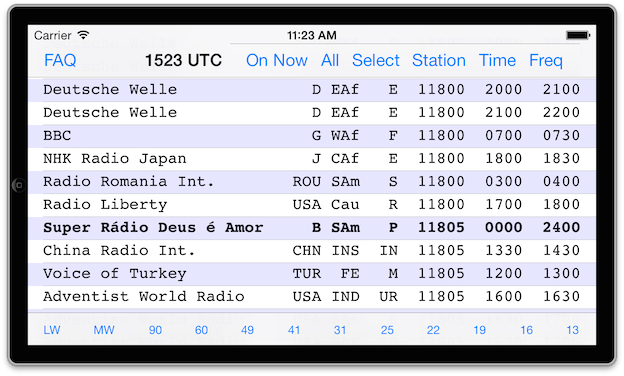Tap the TUR country code
Screen dimensions: 624x376
point(307,274)
